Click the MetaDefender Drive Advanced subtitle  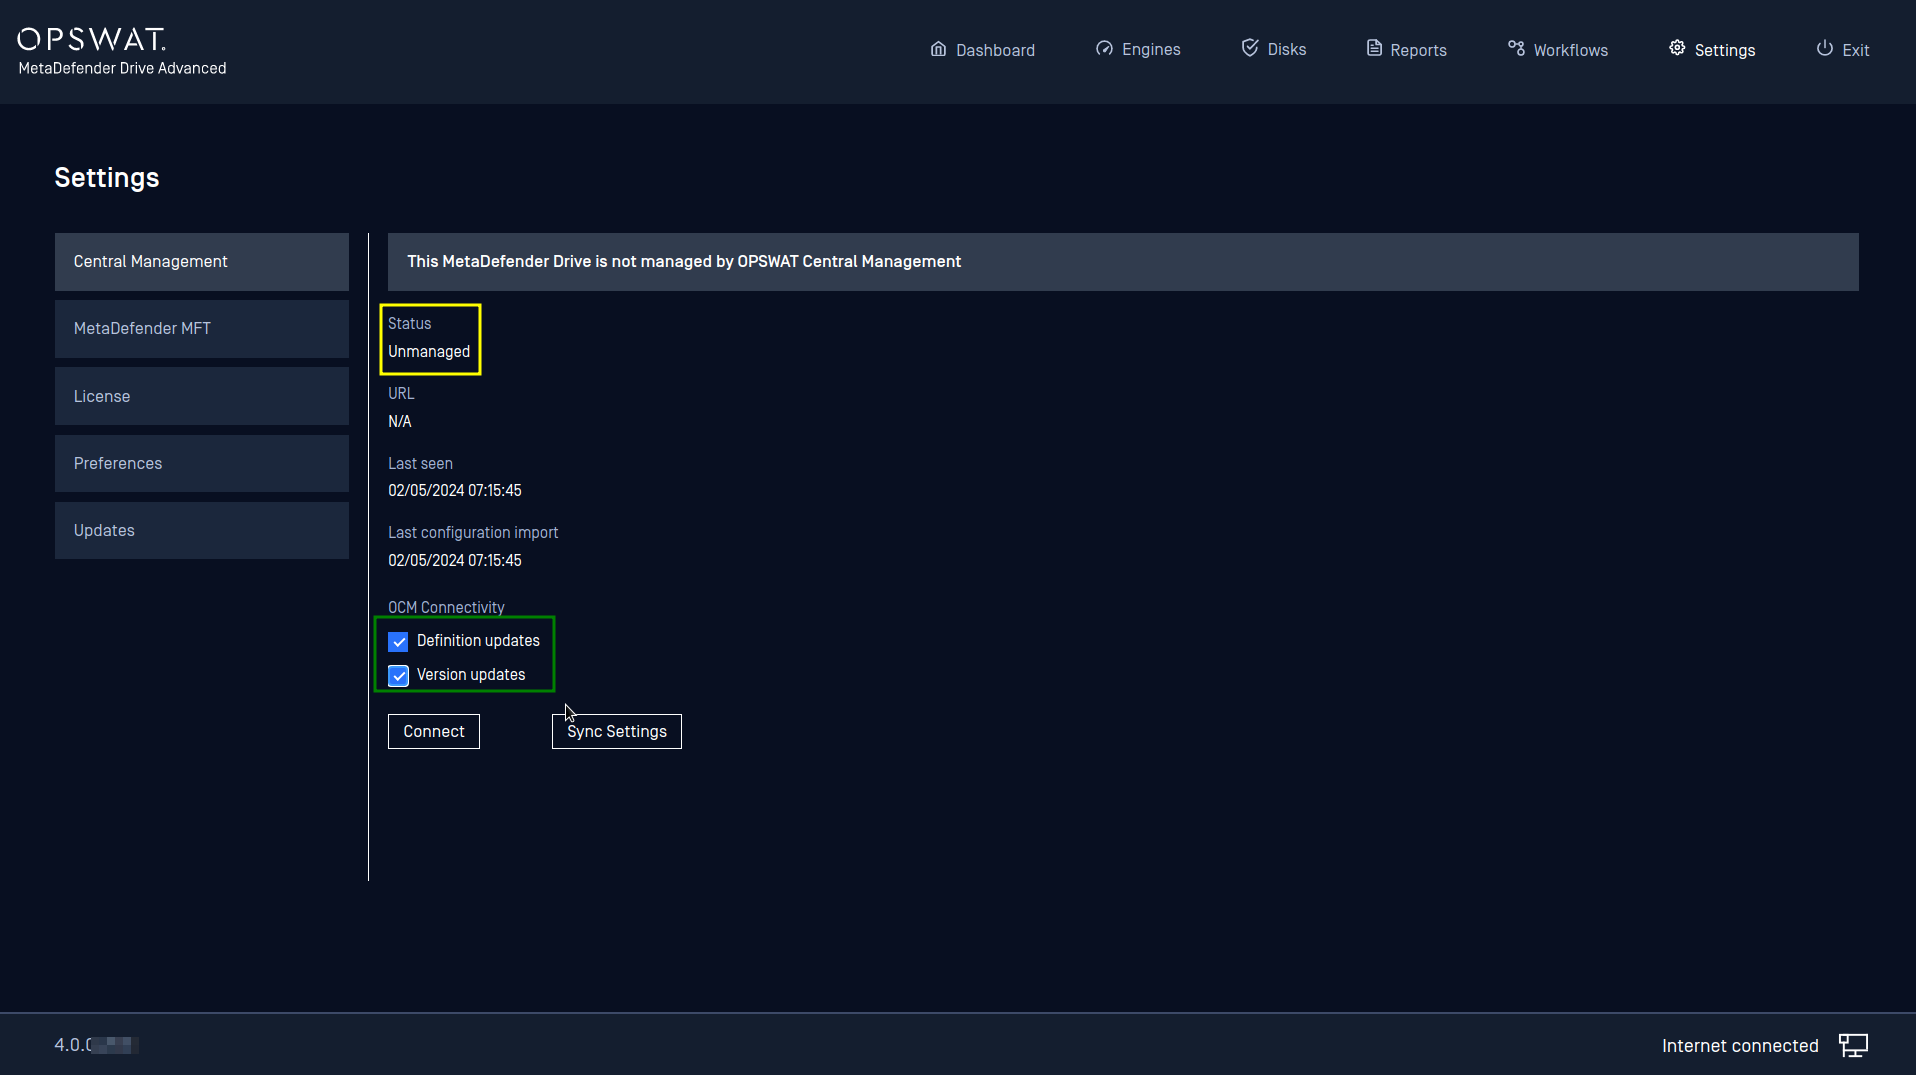(x=122, y=68)
